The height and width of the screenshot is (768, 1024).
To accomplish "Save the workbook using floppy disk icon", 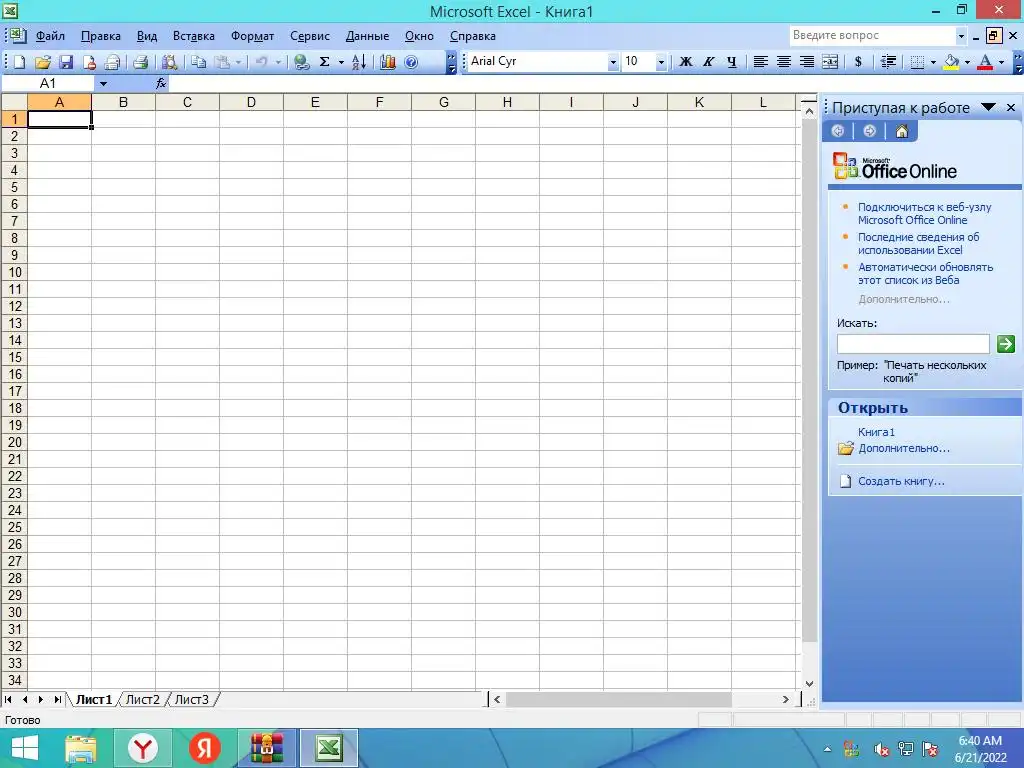I will [x=66, y=62].
